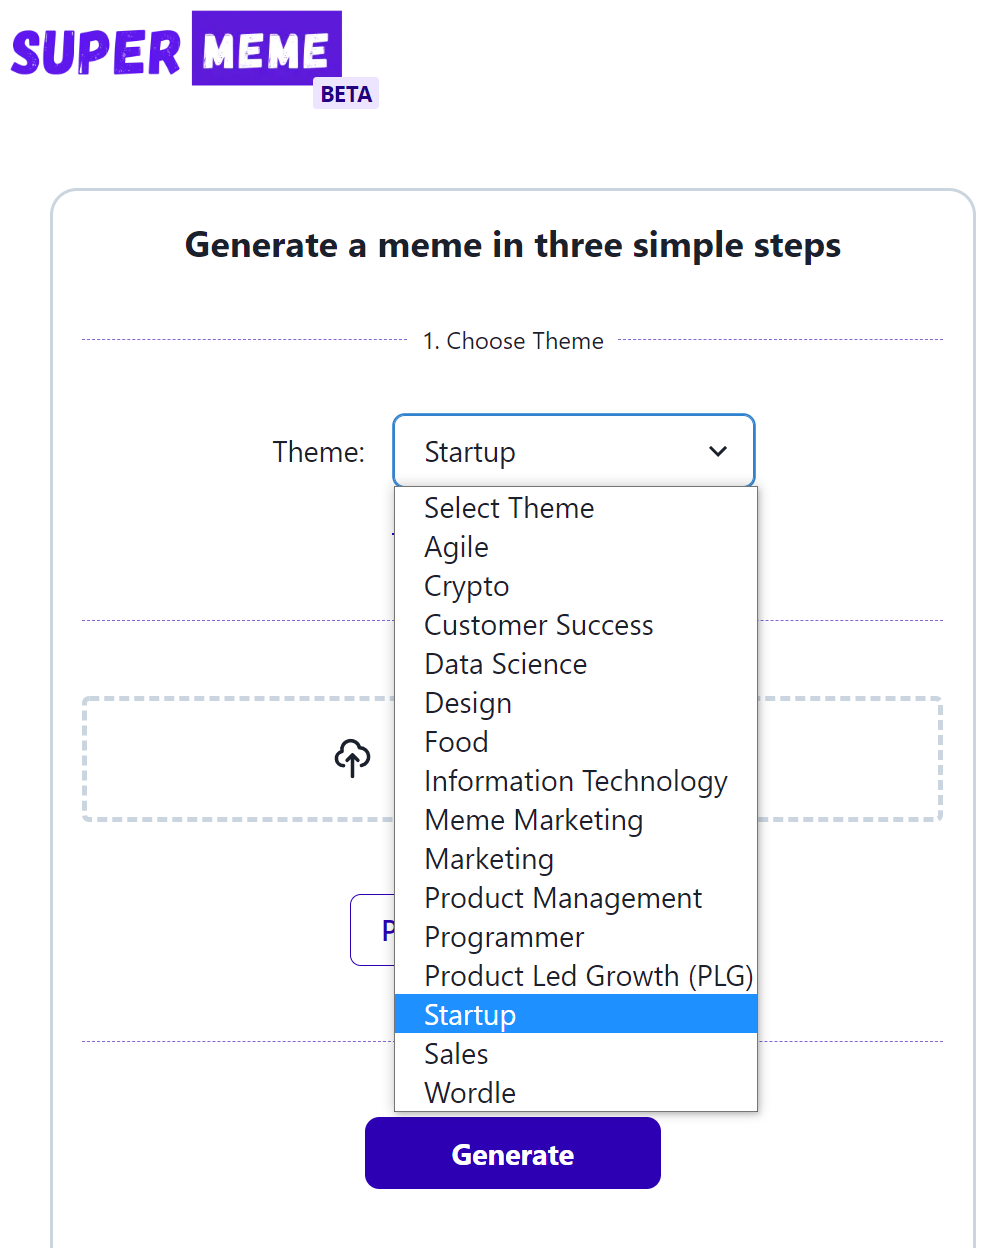
Task: Choose Meme Marketing option
Action: [534, 820]
